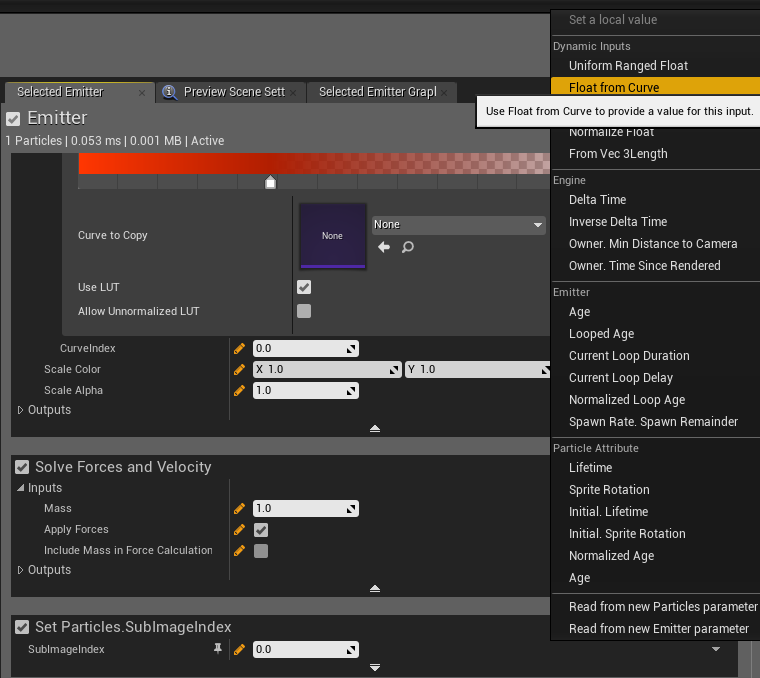
Task: Click the Mass value field
Action: [x=306, y=508]
